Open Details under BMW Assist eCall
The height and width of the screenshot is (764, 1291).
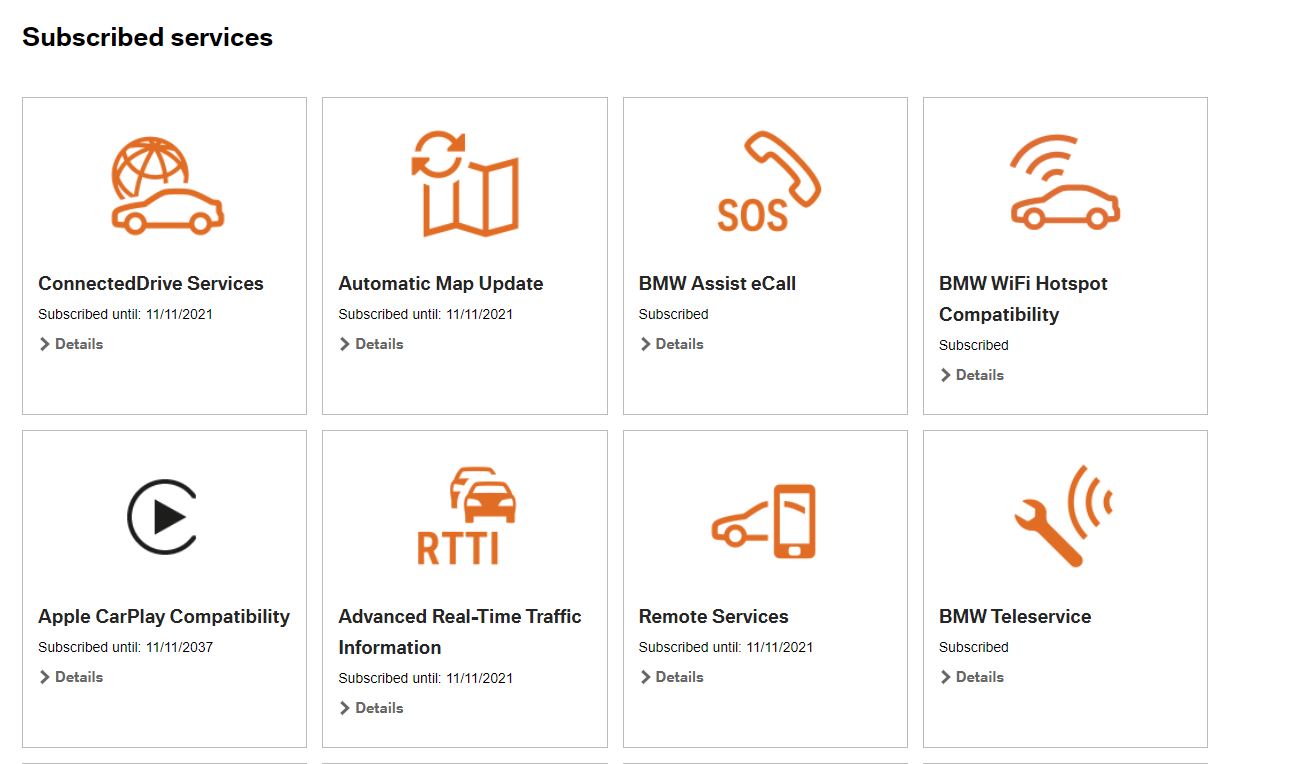[671, 344]
